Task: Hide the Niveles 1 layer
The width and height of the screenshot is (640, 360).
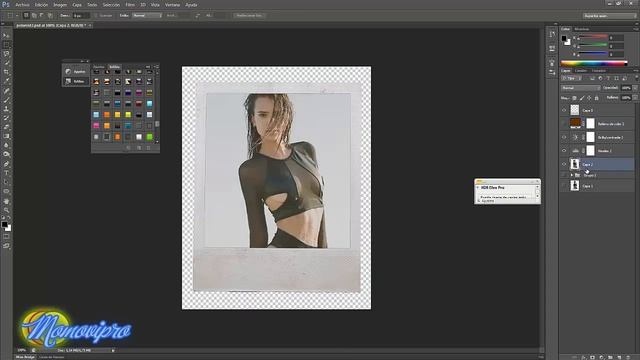Action: coord(564,151)
